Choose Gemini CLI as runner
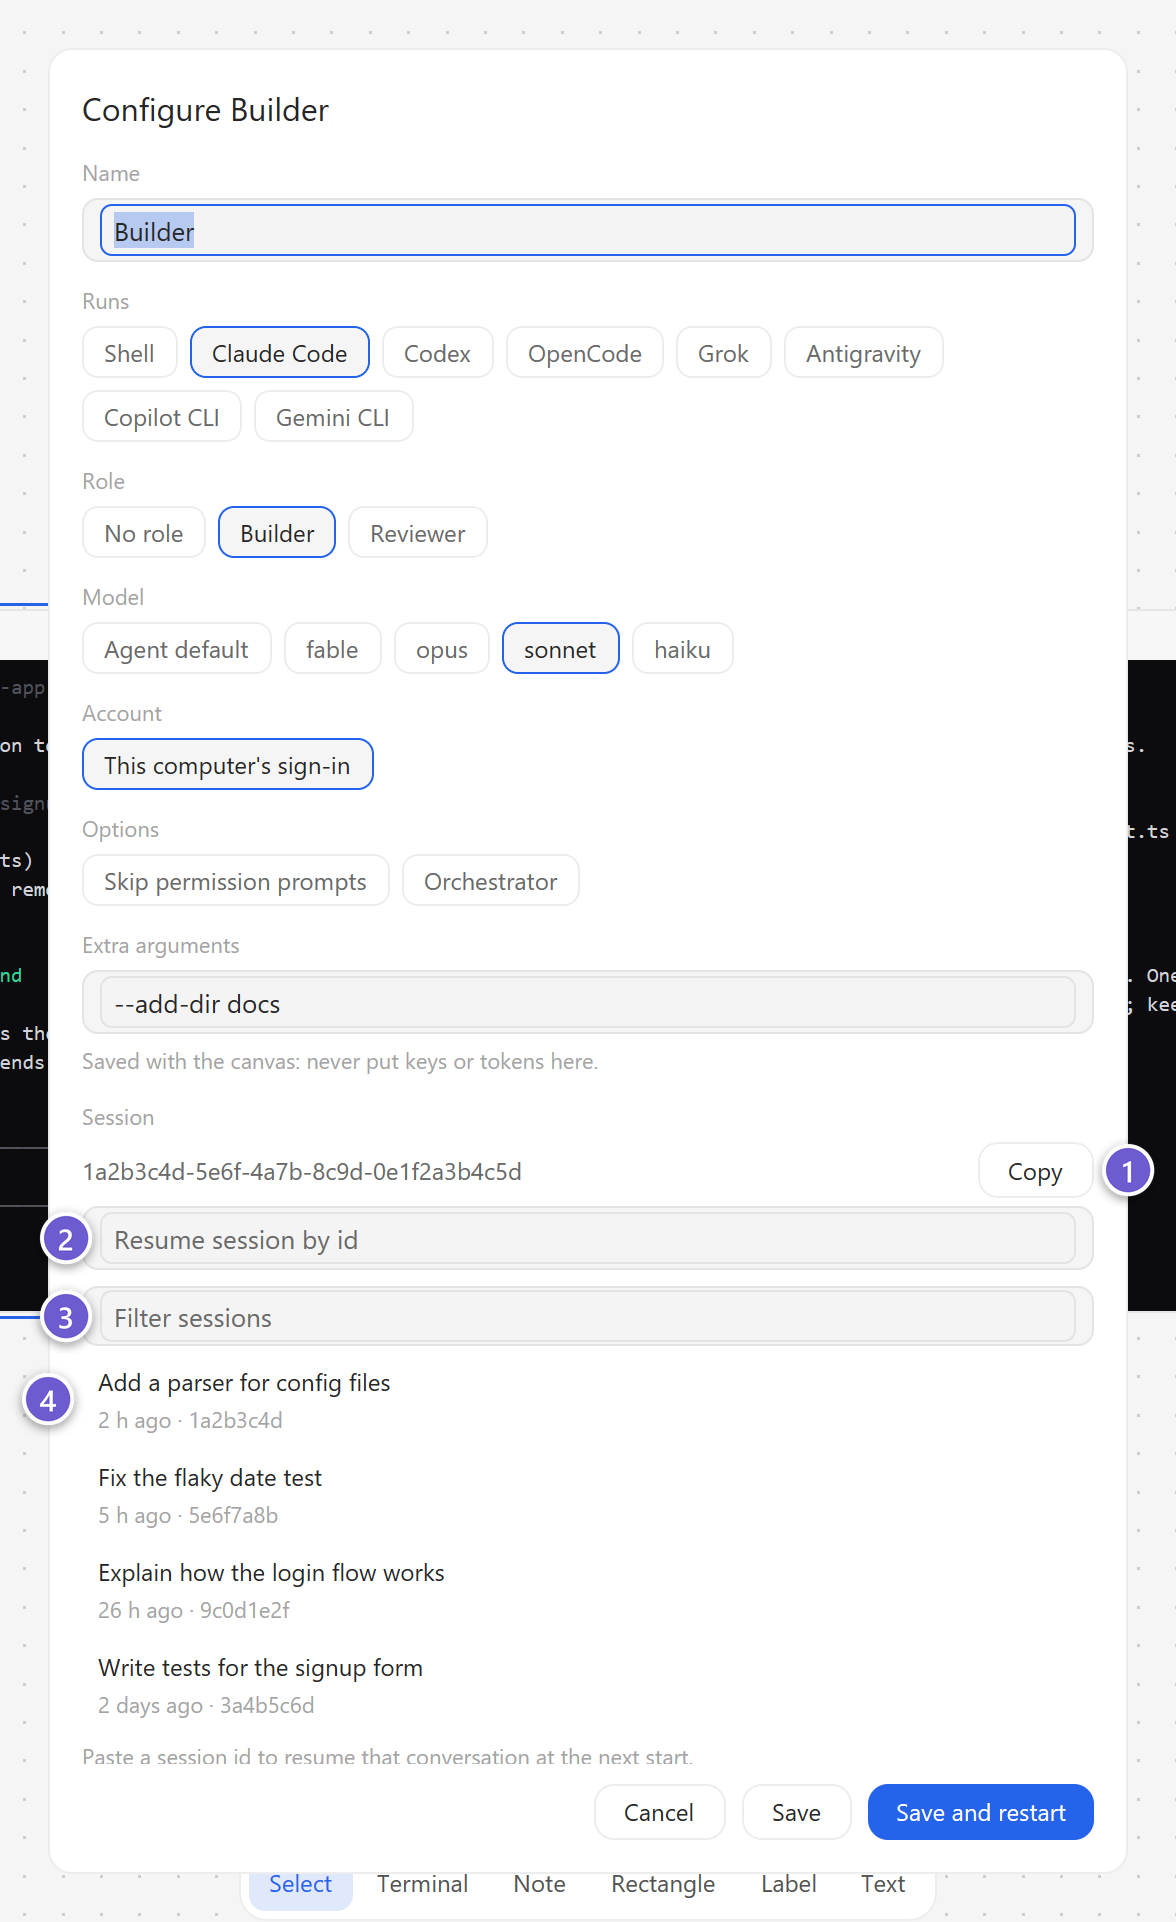Image resolution: width=1176 pixels, height=1922 pixels. 333,417
